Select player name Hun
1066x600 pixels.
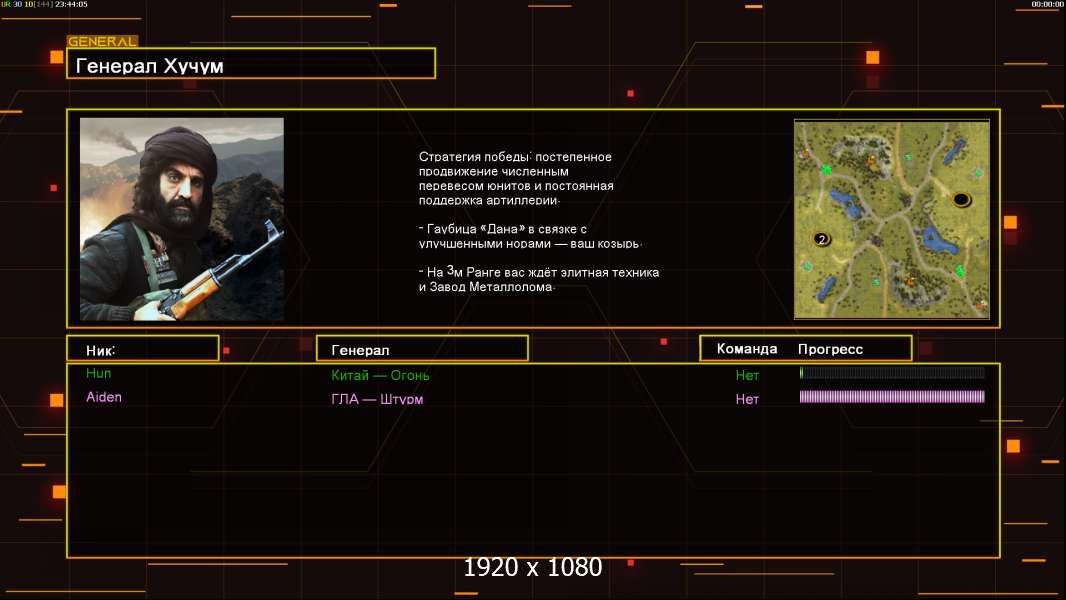(x=99, y=373)
